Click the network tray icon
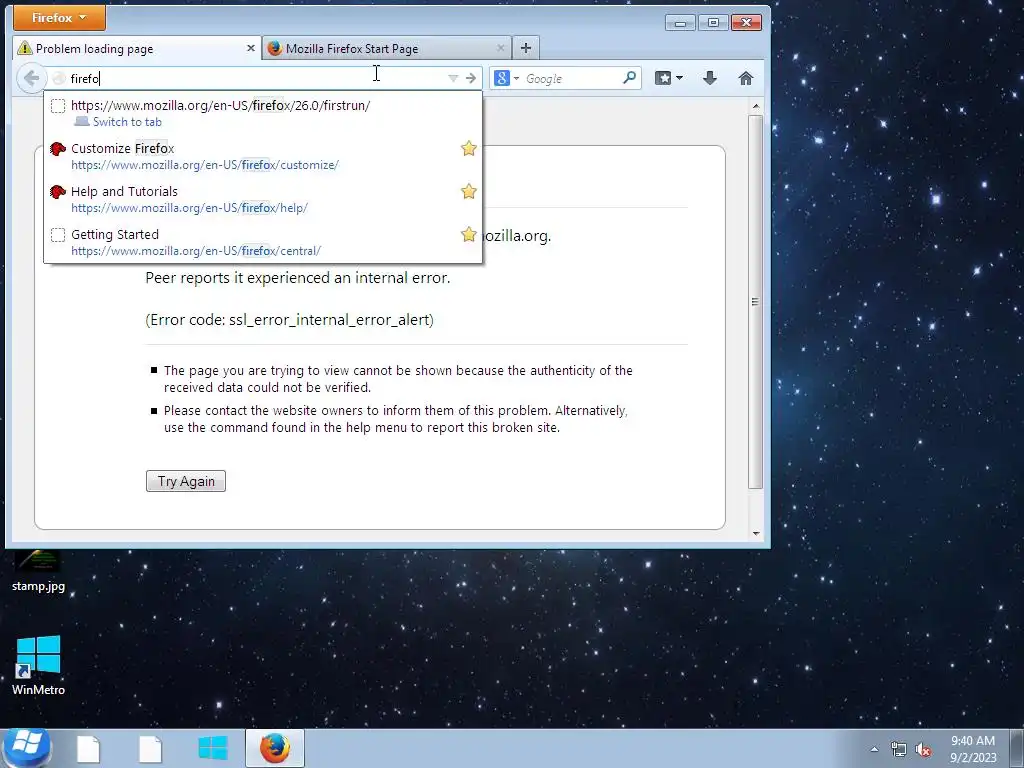The width and height of the screenshot is (1024, 768). [899, 750]
